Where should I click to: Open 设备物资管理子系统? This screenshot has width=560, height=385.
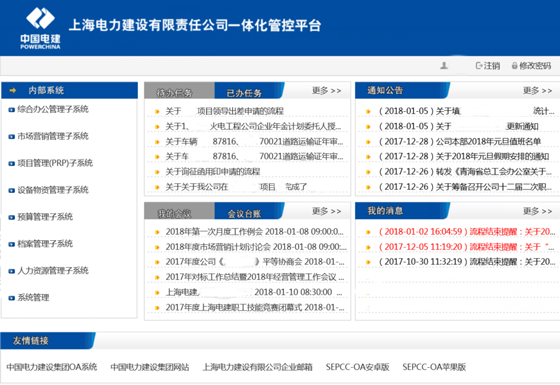pyautogui.click(x=53, y=190)
